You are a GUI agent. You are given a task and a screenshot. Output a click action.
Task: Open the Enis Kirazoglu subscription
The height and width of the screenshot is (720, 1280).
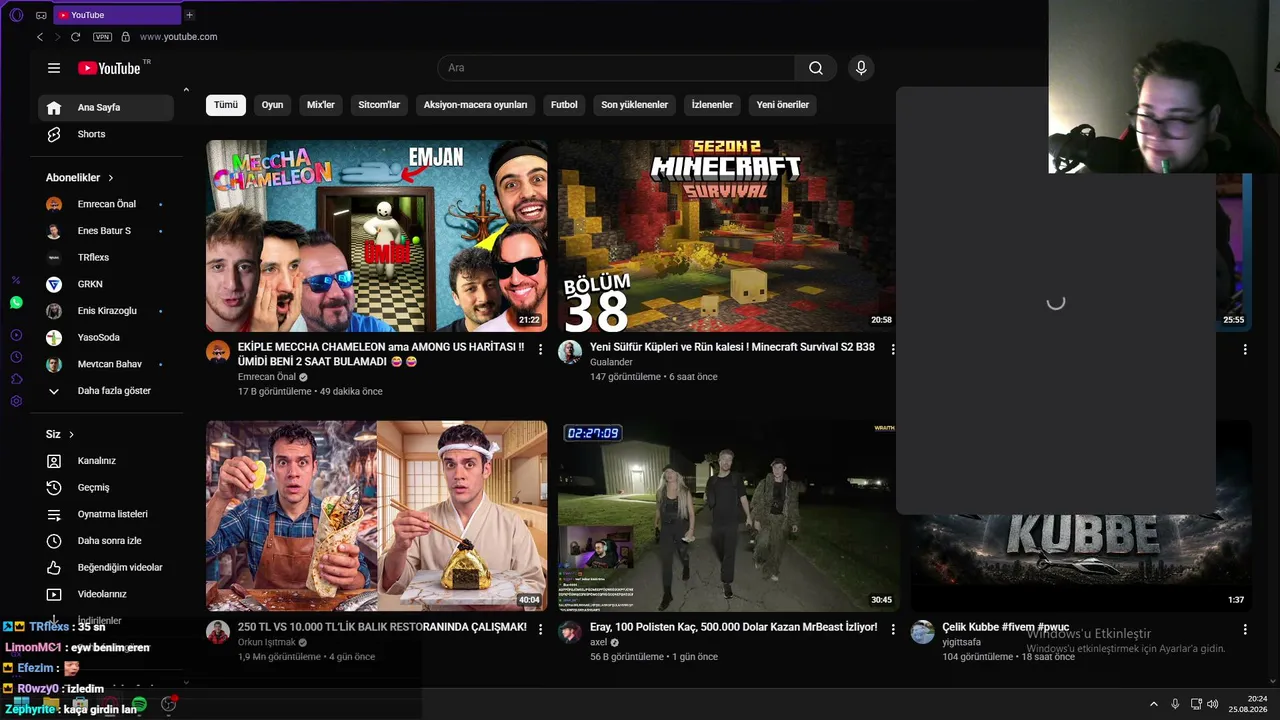coord(106,311)
